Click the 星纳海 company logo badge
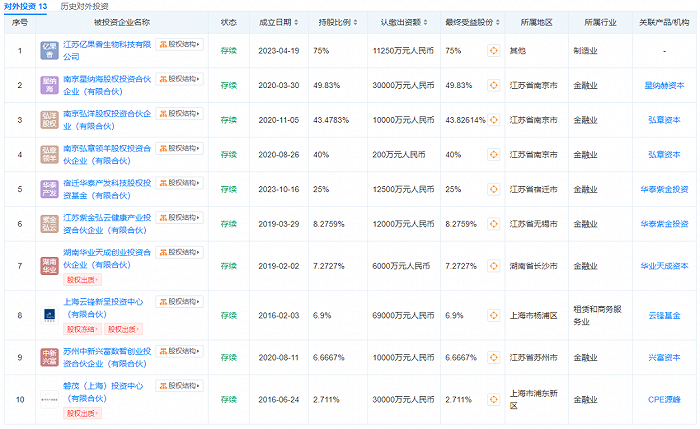700x429 pixels. click(x=49, y=86)
